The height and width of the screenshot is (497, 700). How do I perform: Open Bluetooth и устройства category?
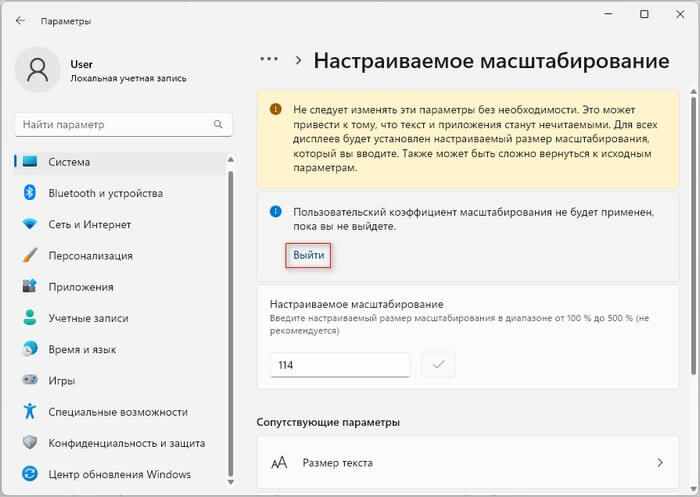(x=120, y=193)
